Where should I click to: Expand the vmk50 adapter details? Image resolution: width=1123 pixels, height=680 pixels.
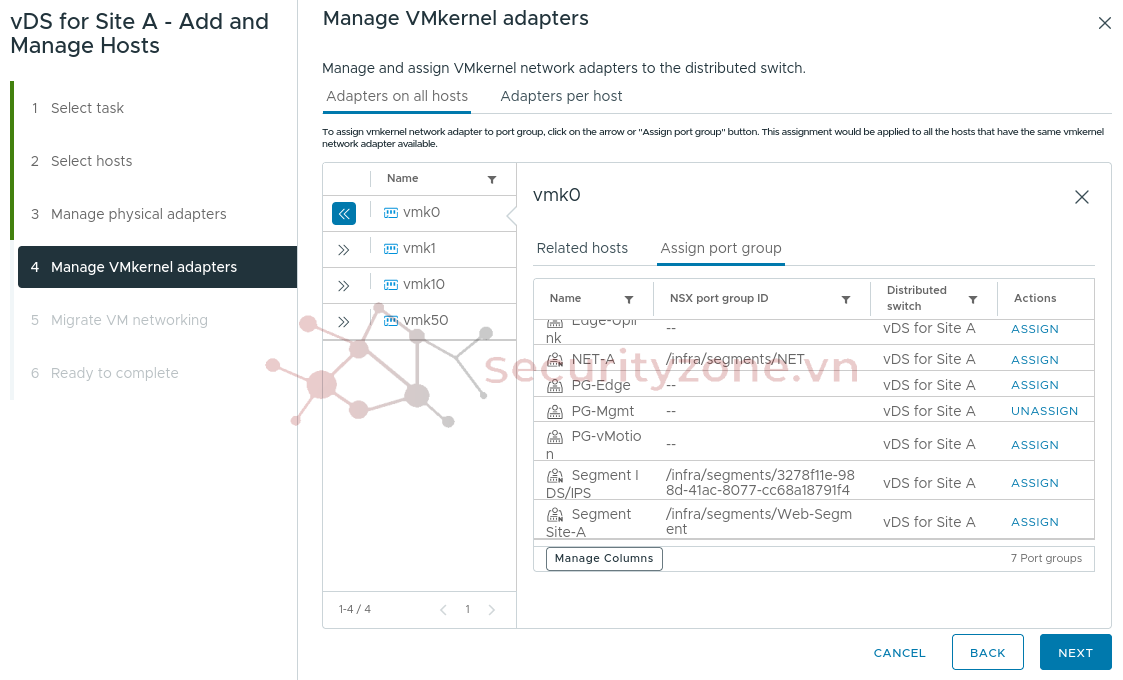click(344, 321)
